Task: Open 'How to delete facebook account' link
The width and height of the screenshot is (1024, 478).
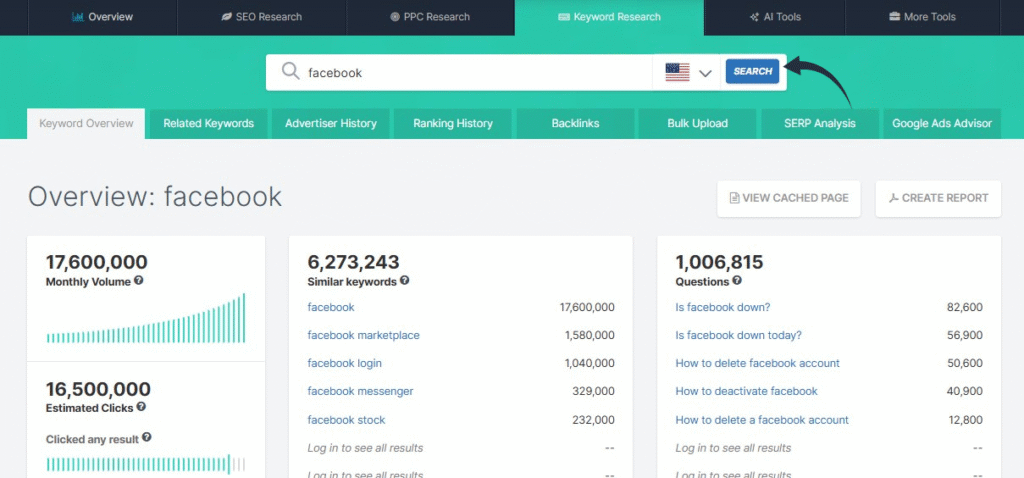Action: tap(758, 363)
